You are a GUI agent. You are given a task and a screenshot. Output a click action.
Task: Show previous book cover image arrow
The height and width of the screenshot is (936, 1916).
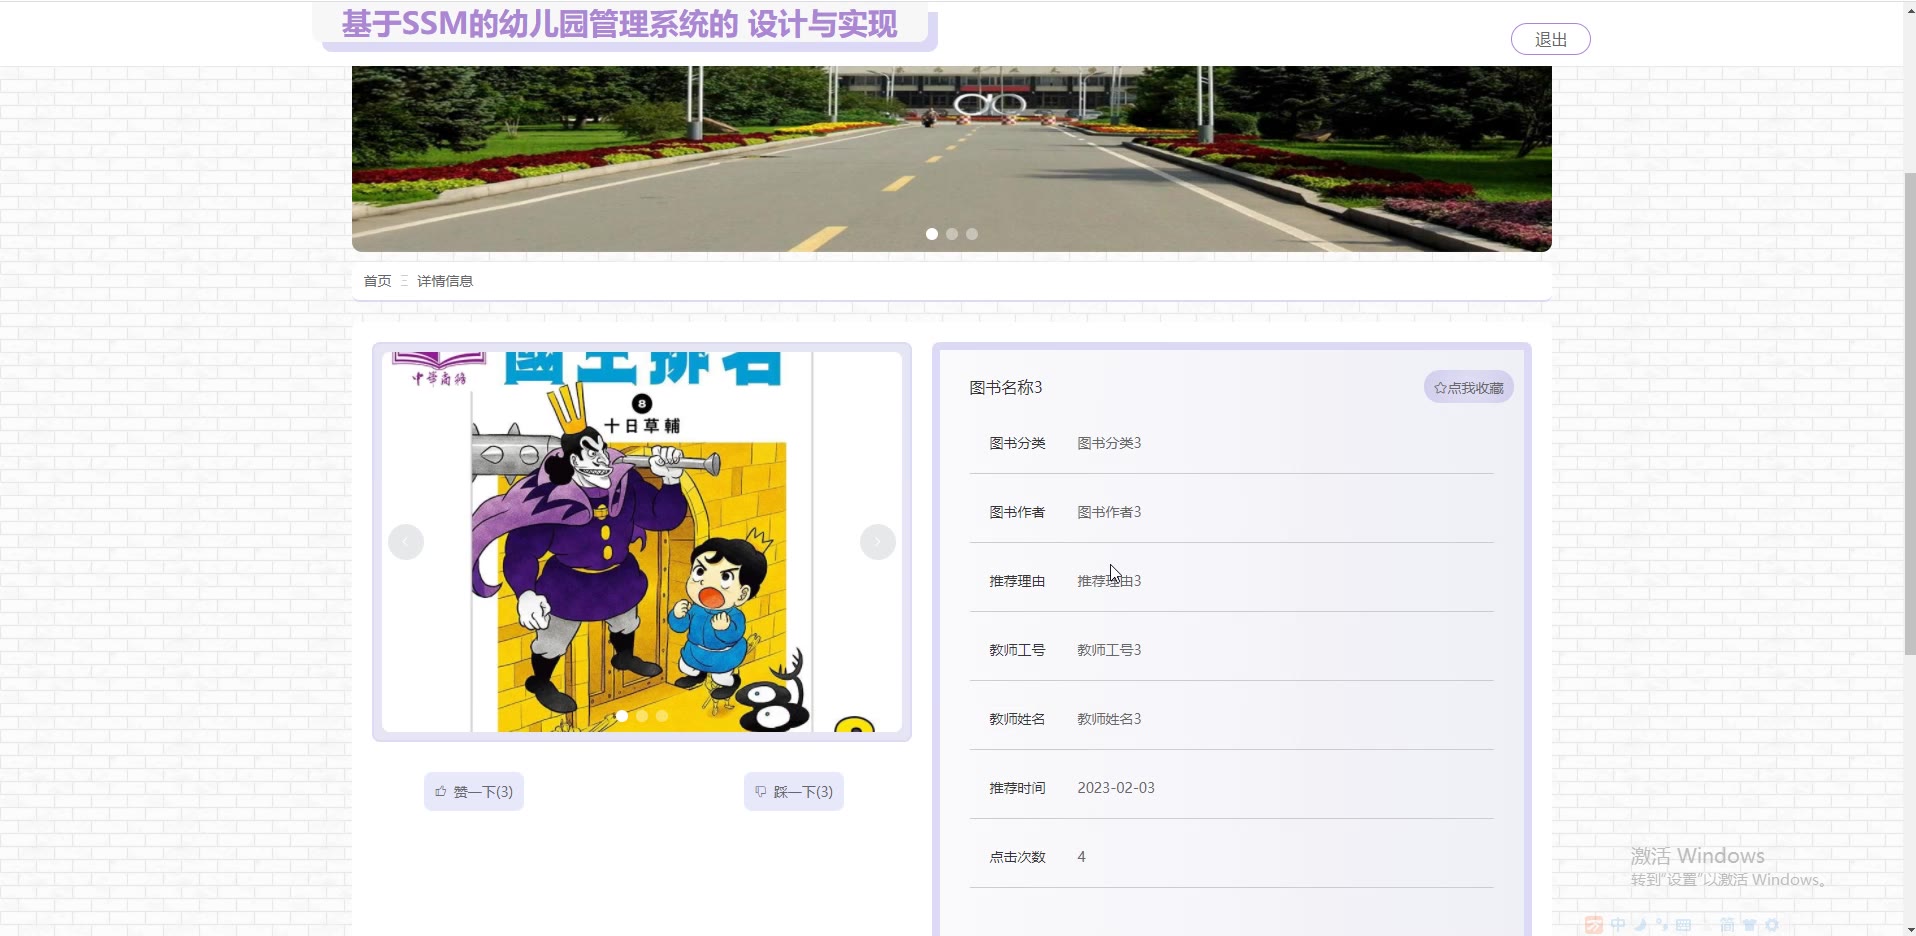click(x=406, y=542)
